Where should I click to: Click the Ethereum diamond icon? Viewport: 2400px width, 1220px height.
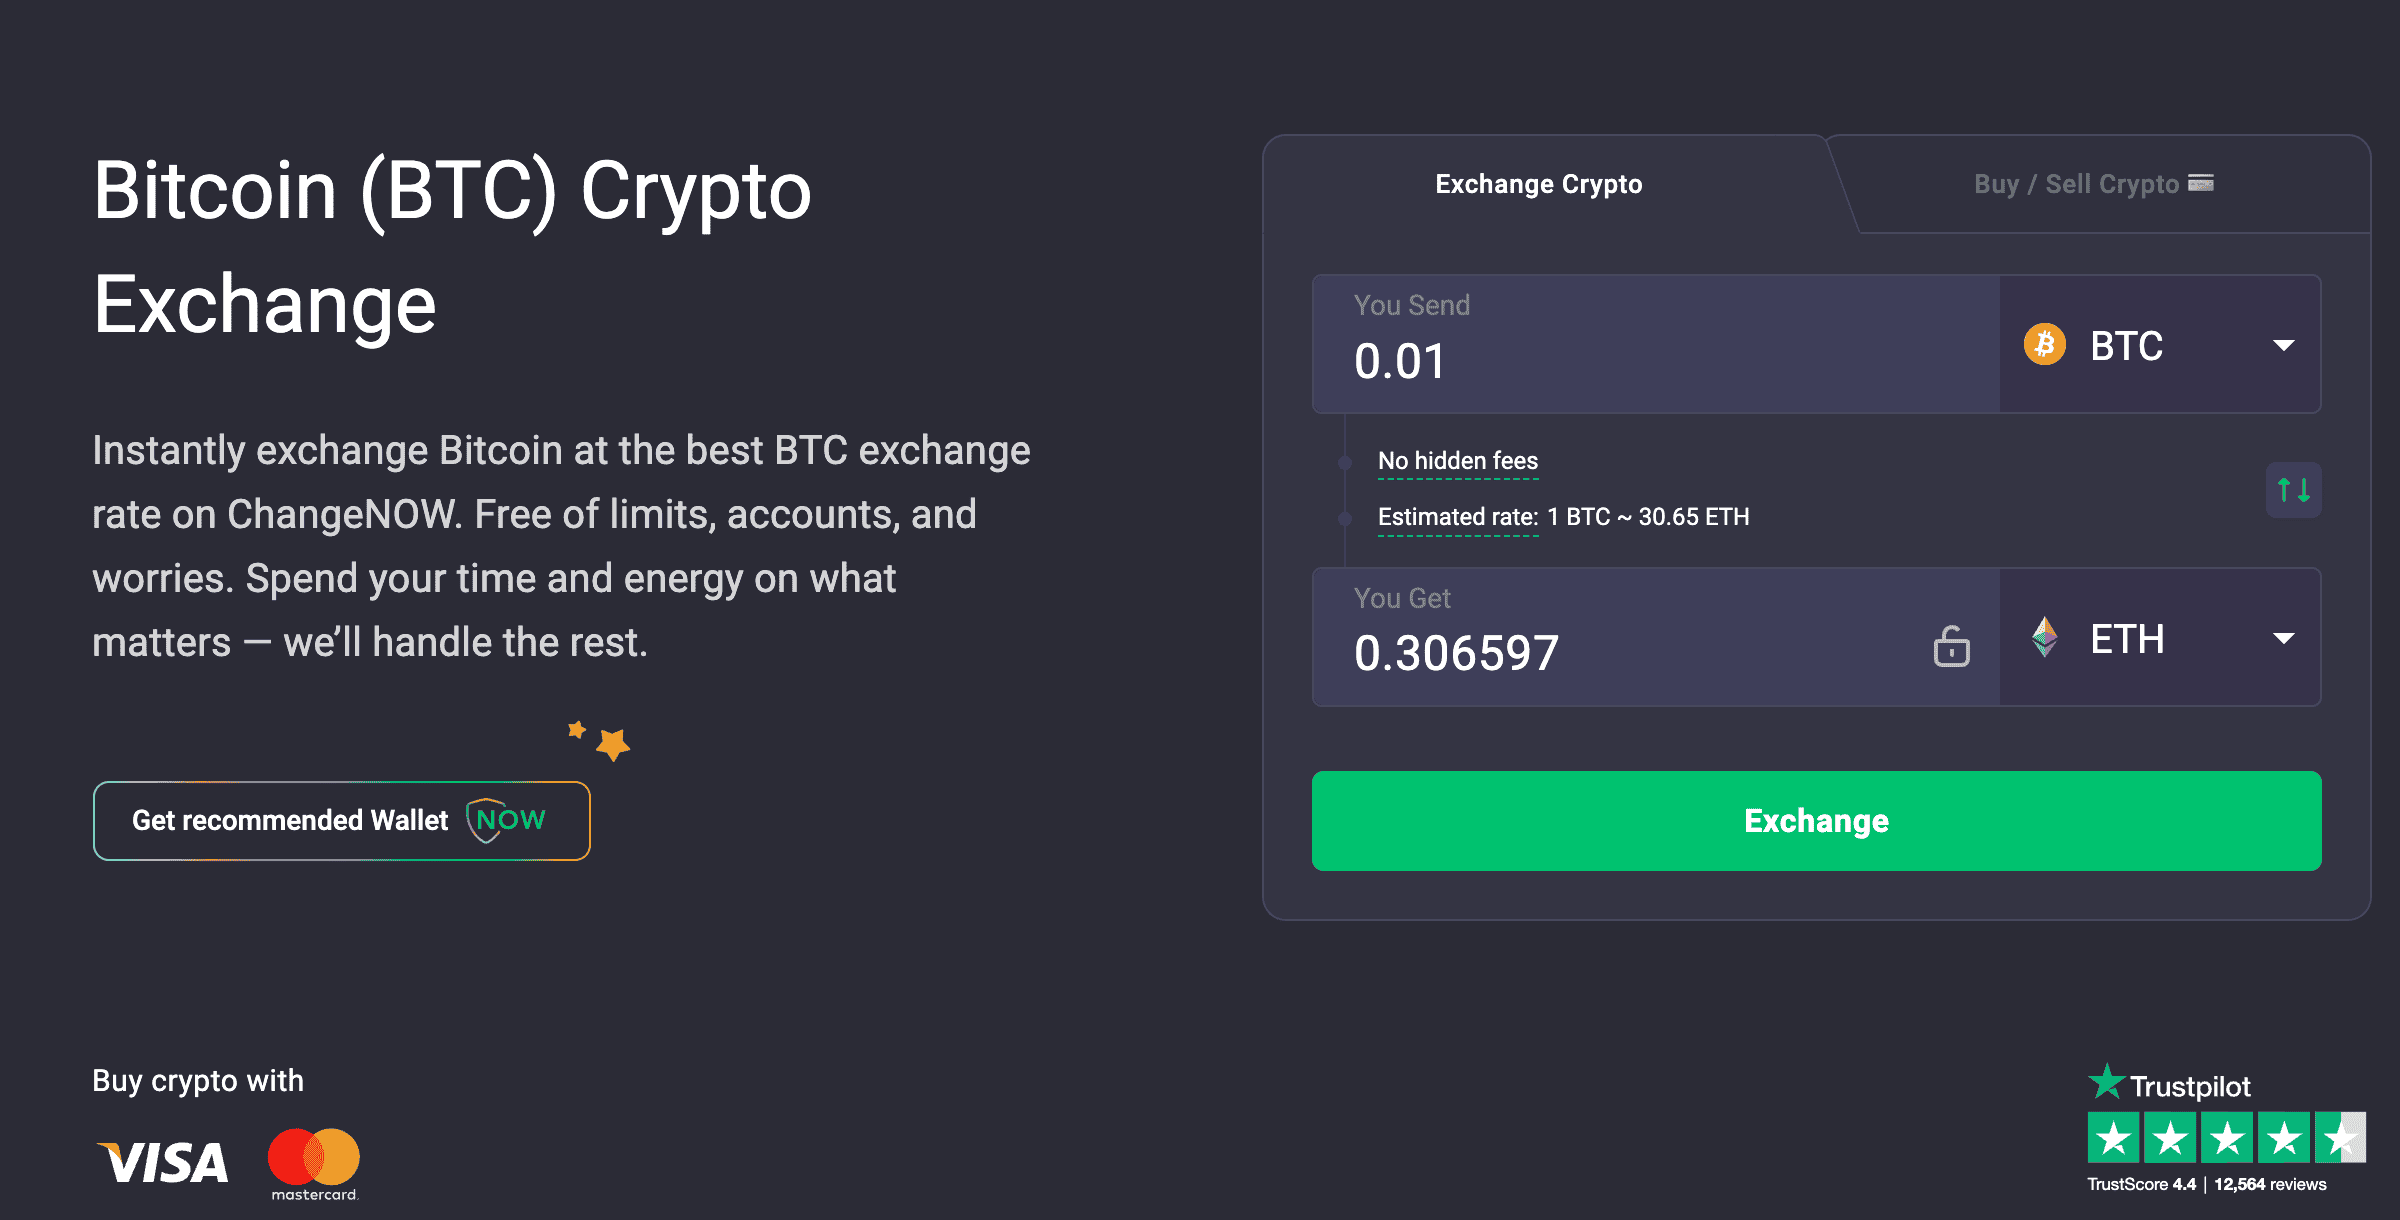(2045, 637)
